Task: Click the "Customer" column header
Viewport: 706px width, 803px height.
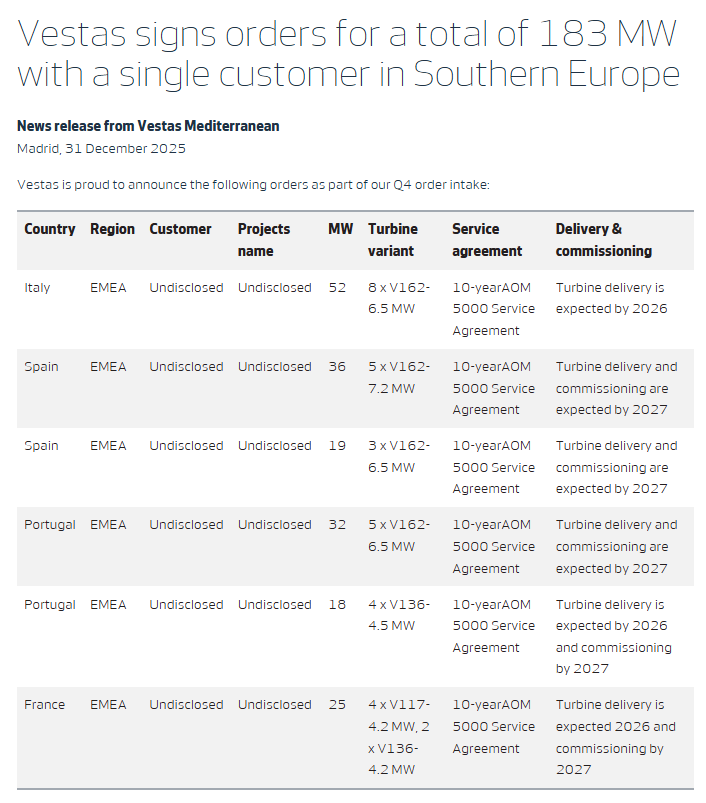Action: (x=181, y=229)
